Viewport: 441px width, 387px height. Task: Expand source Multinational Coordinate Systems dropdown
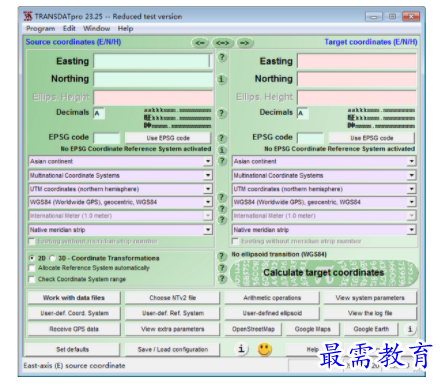208,175
